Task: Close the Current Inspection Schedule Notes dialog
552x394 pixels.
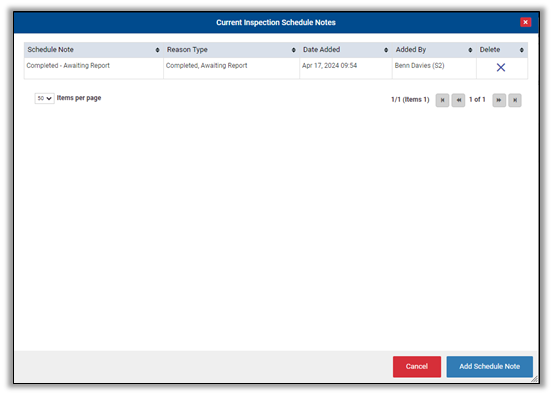Action: coord(525,22)
